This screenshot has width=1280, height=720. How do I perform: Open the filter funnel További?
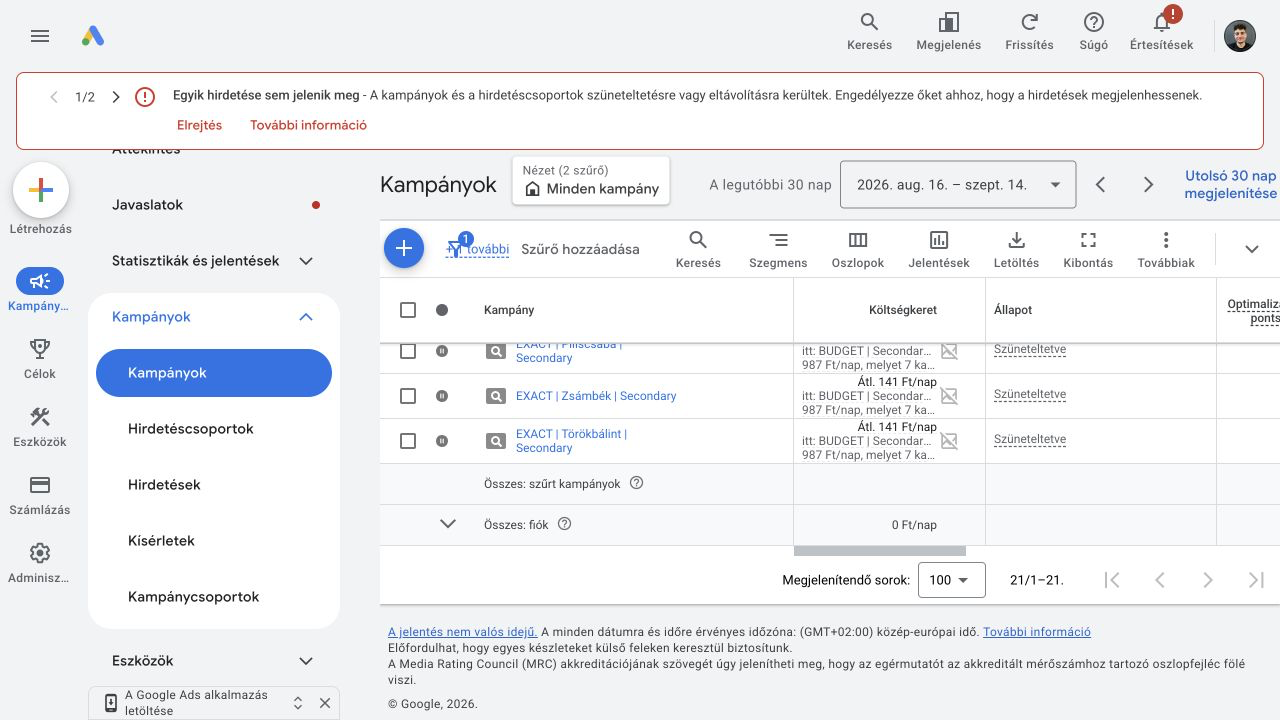coord(477,248)
